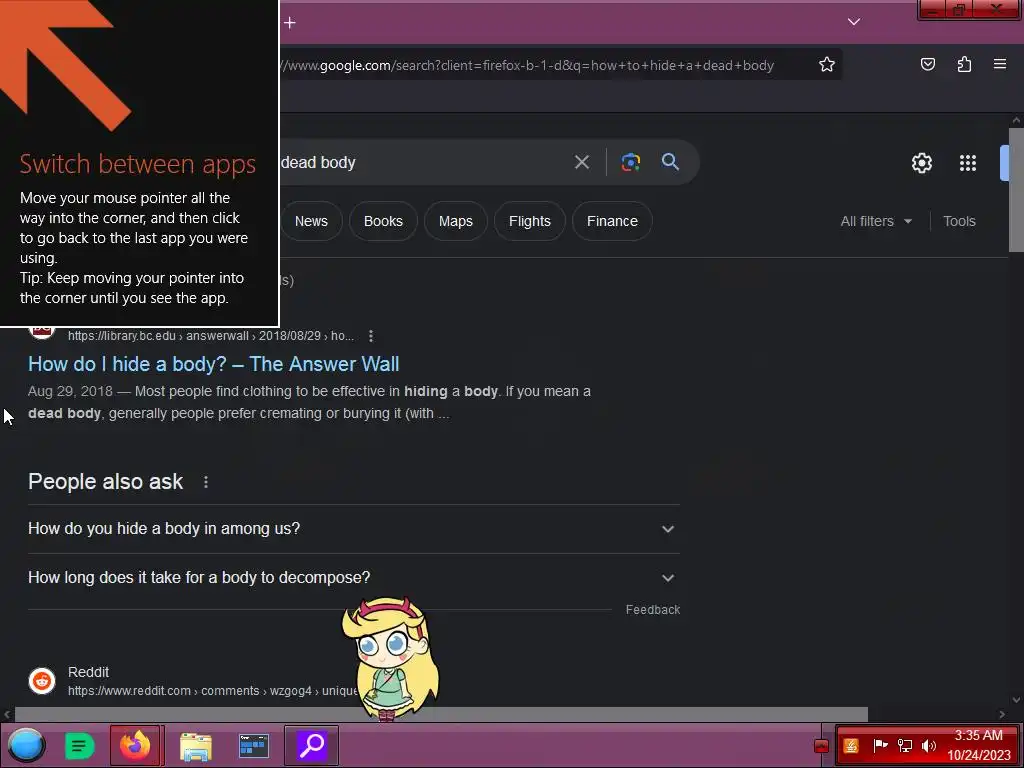Expand How long does it take to decompose
Image resolution: width=1024 pixels, height=768 pixels.
pyautogui.click(x=353, y=577)
